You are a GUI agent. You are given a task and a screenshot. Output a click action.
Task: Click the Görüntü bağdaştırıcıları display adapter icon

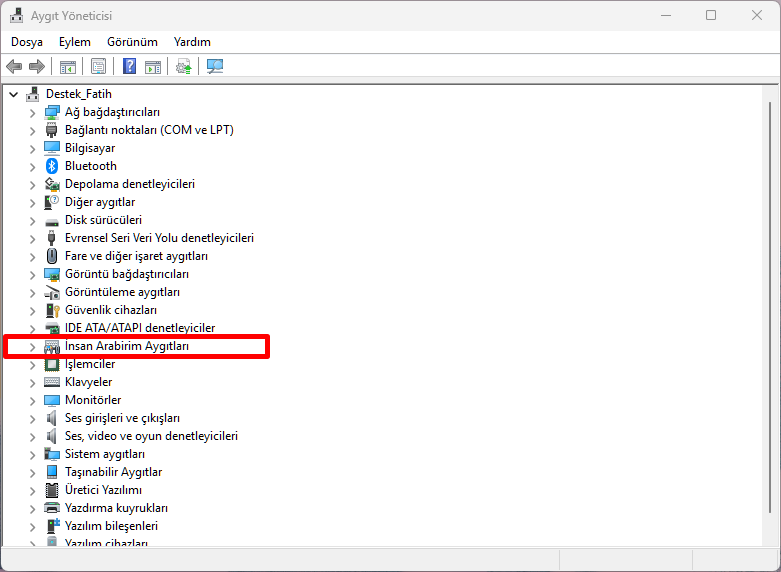click(52, 274)
